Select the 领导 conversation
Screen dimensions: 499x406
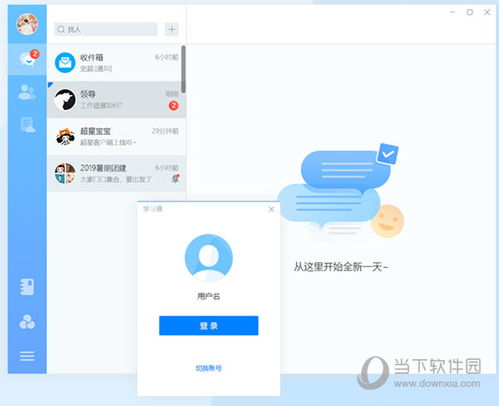pos(116,99)
